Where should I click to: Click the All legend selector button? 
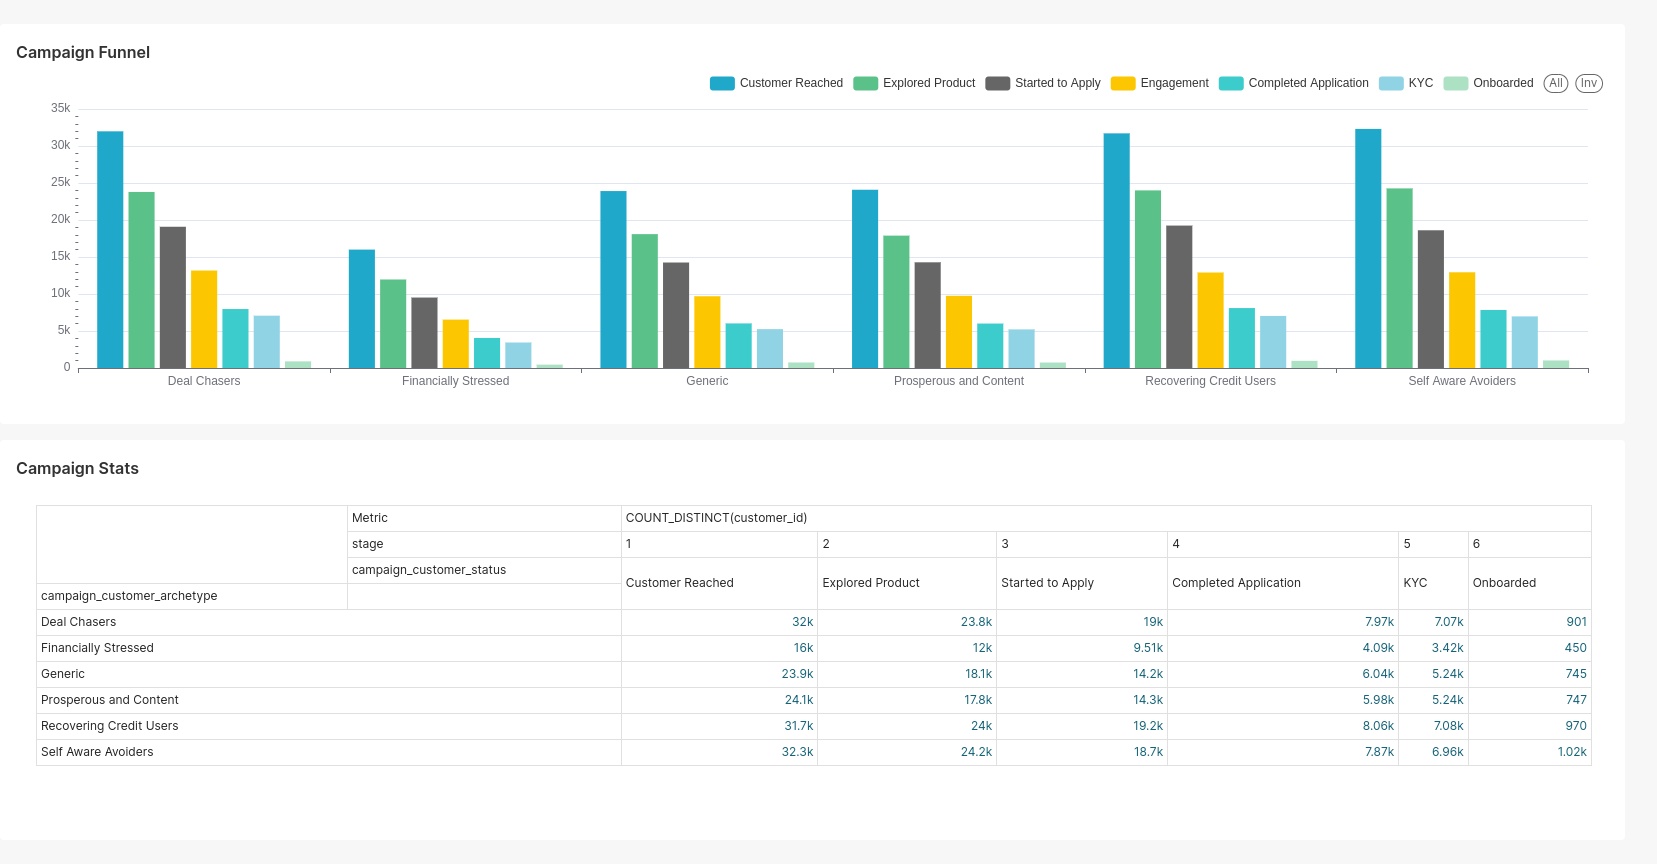[1556, 83]
